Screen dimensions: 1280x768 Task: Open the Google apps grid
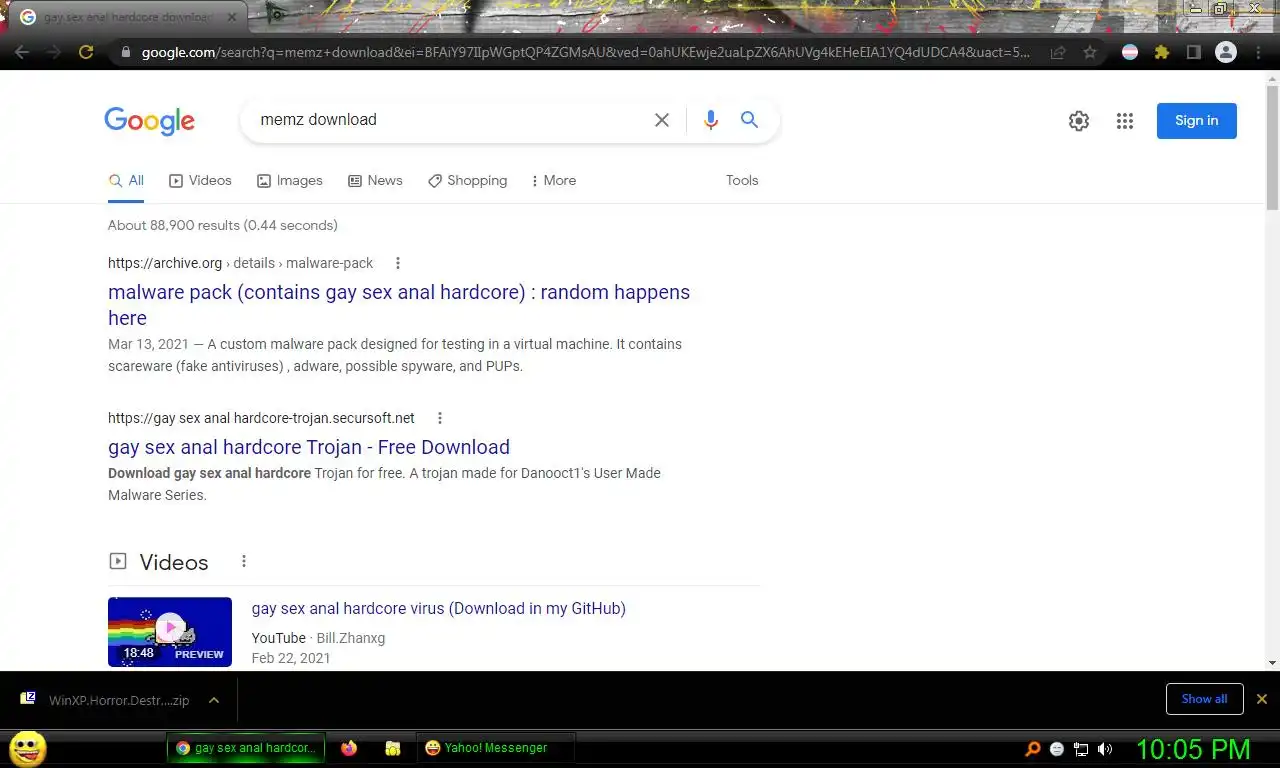1125,121
